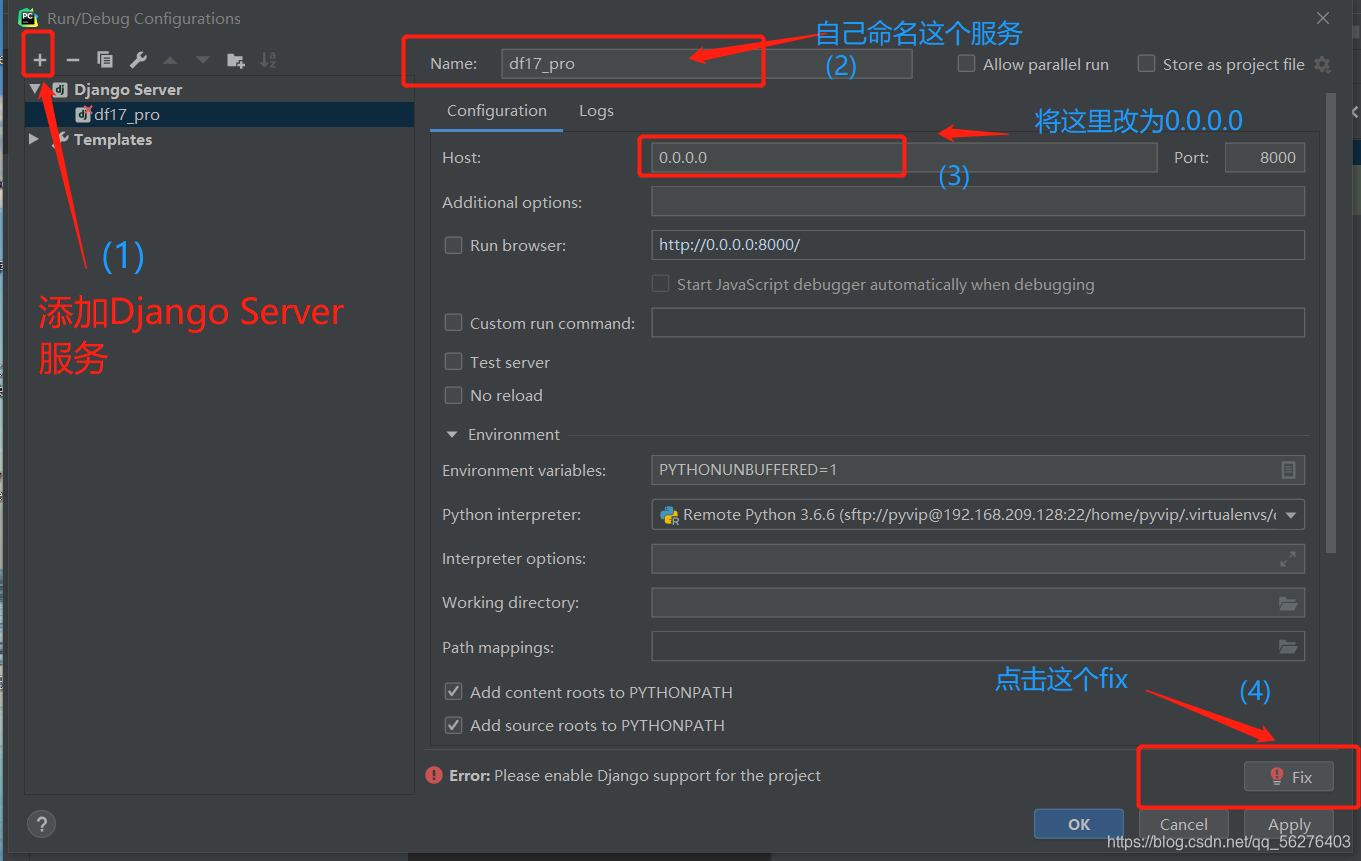The image size is (1361, 861).
Task: Click the Port field showing 8000
Action: (x=1265, y=157)
